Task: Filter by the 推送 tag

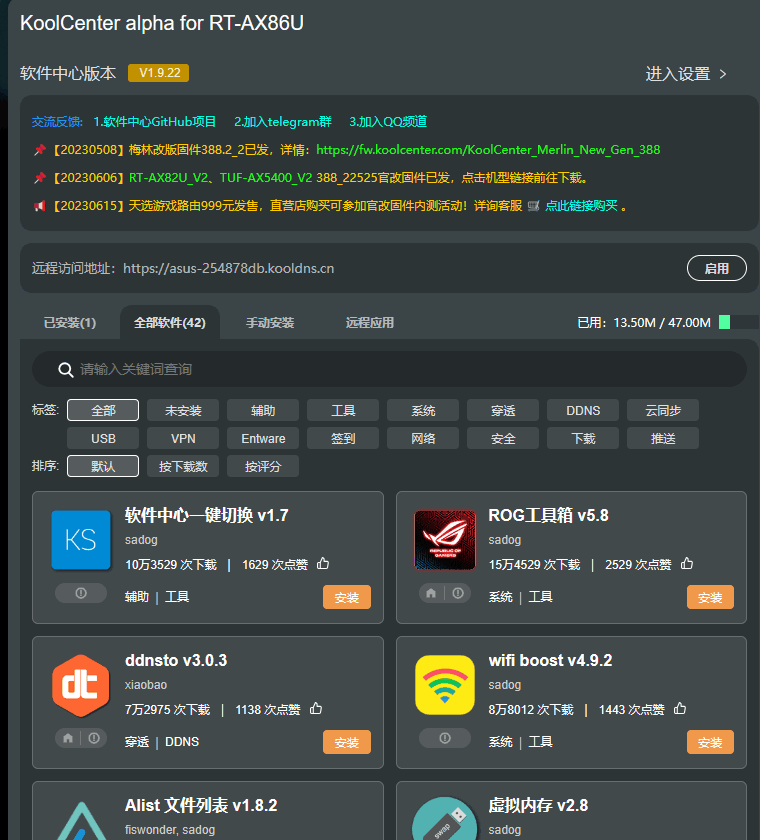Action: pyautogui.click(x=663, y=438)
